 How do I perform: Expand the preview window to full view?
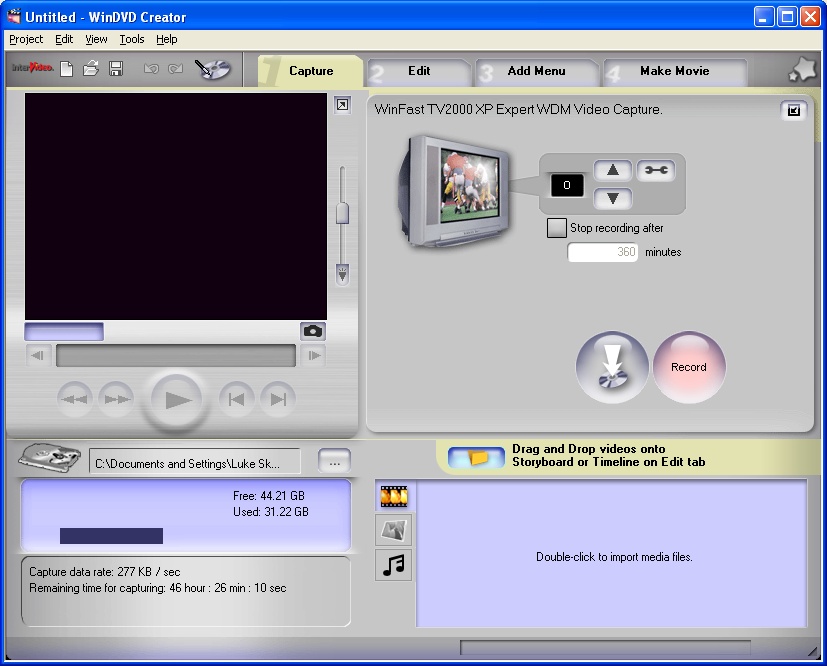342,105
